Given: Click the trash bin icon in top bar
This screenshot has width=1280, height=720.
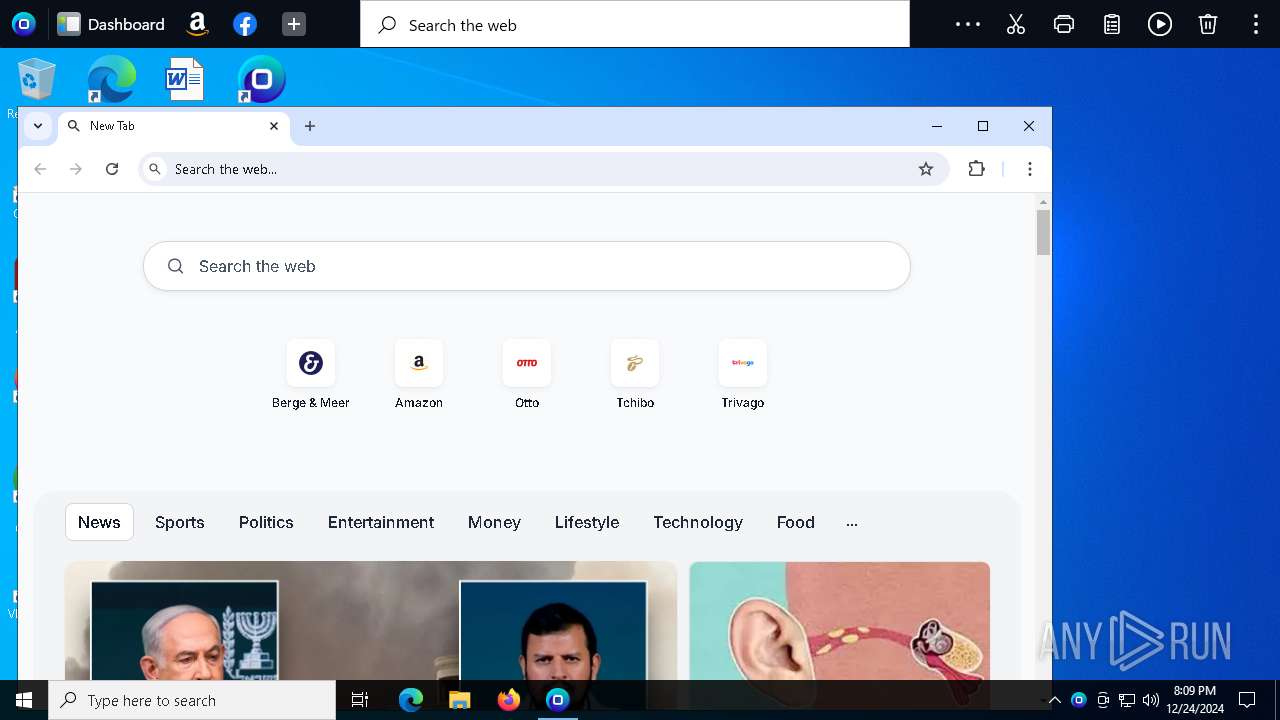Looking at the screenshot, I should tap(1208, 24).
